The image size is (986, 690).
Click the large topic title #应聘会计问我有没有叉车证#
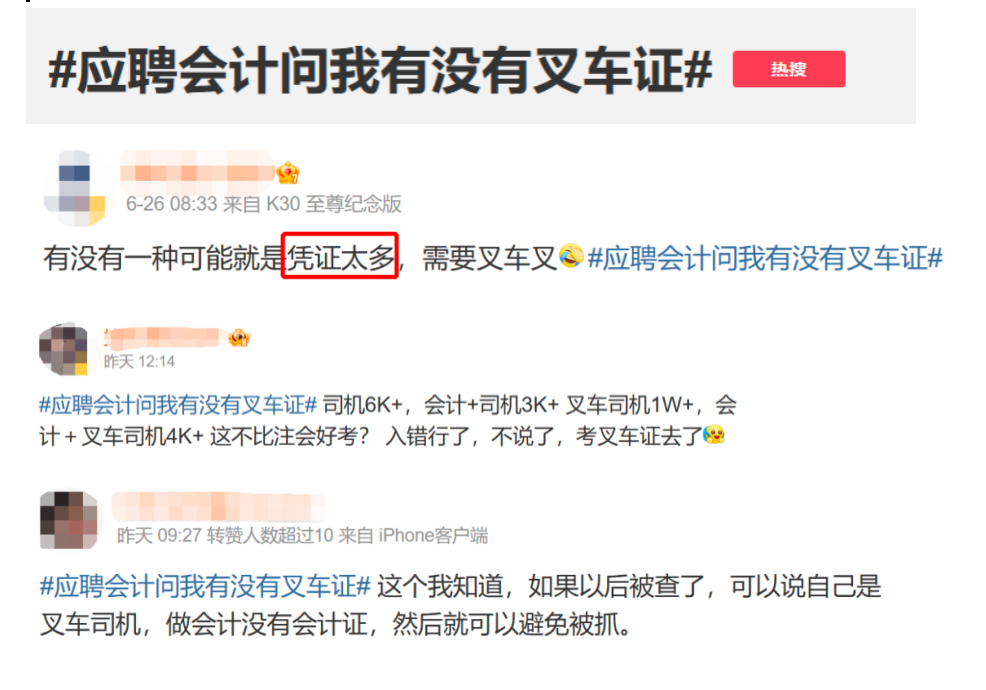380,70
